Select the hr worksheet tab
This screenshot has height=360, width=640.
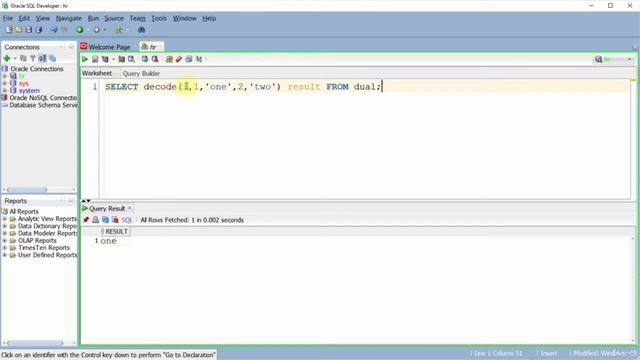click(x=151, y=47)
